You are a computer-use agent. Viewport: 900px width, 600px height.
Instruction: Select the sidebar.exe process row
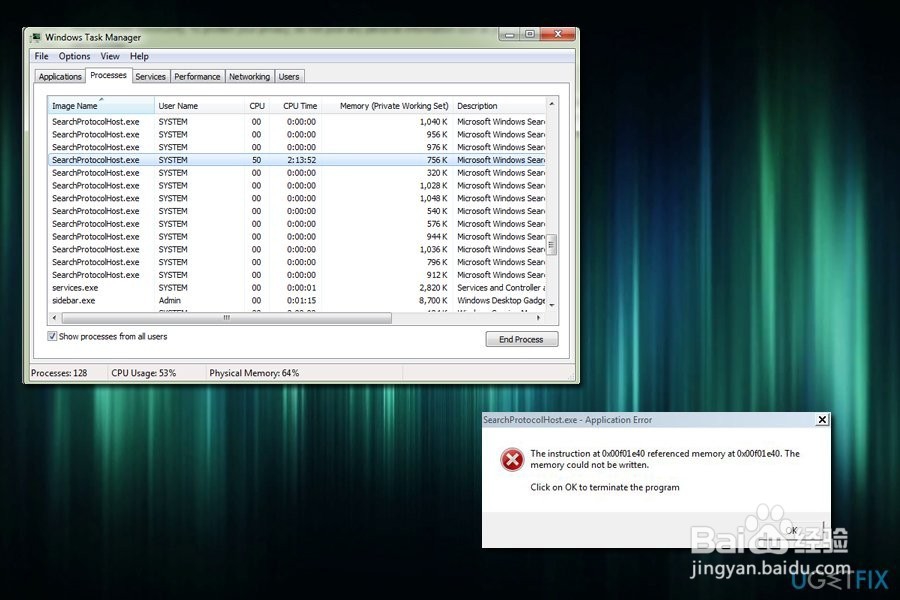(297, 300)
